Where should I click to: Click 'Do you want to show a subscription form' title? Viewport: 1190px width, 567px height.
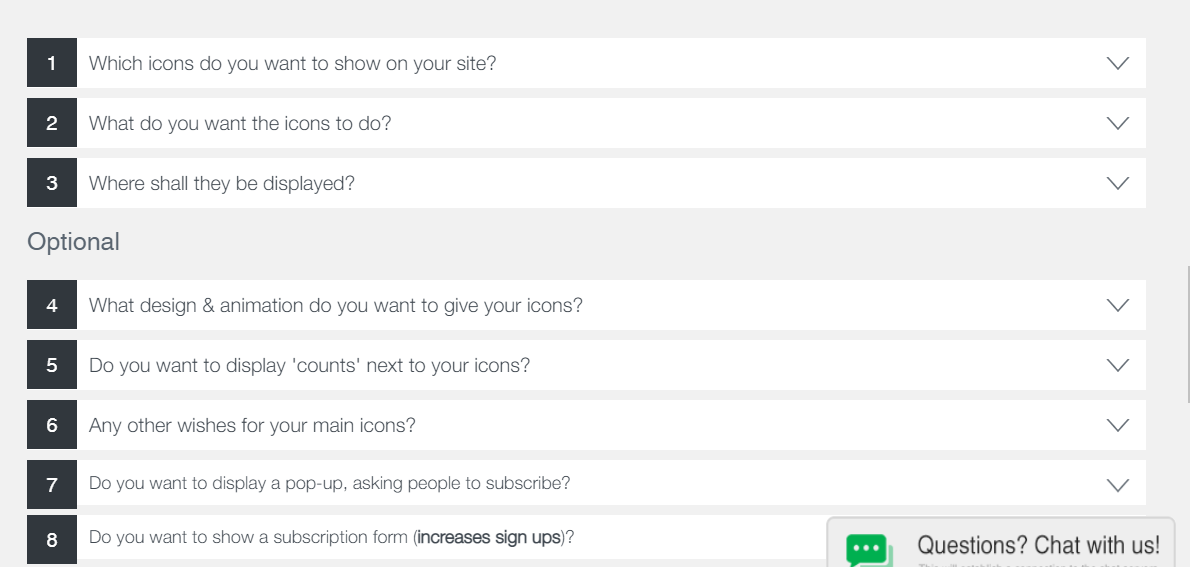[x=250, y=538]
